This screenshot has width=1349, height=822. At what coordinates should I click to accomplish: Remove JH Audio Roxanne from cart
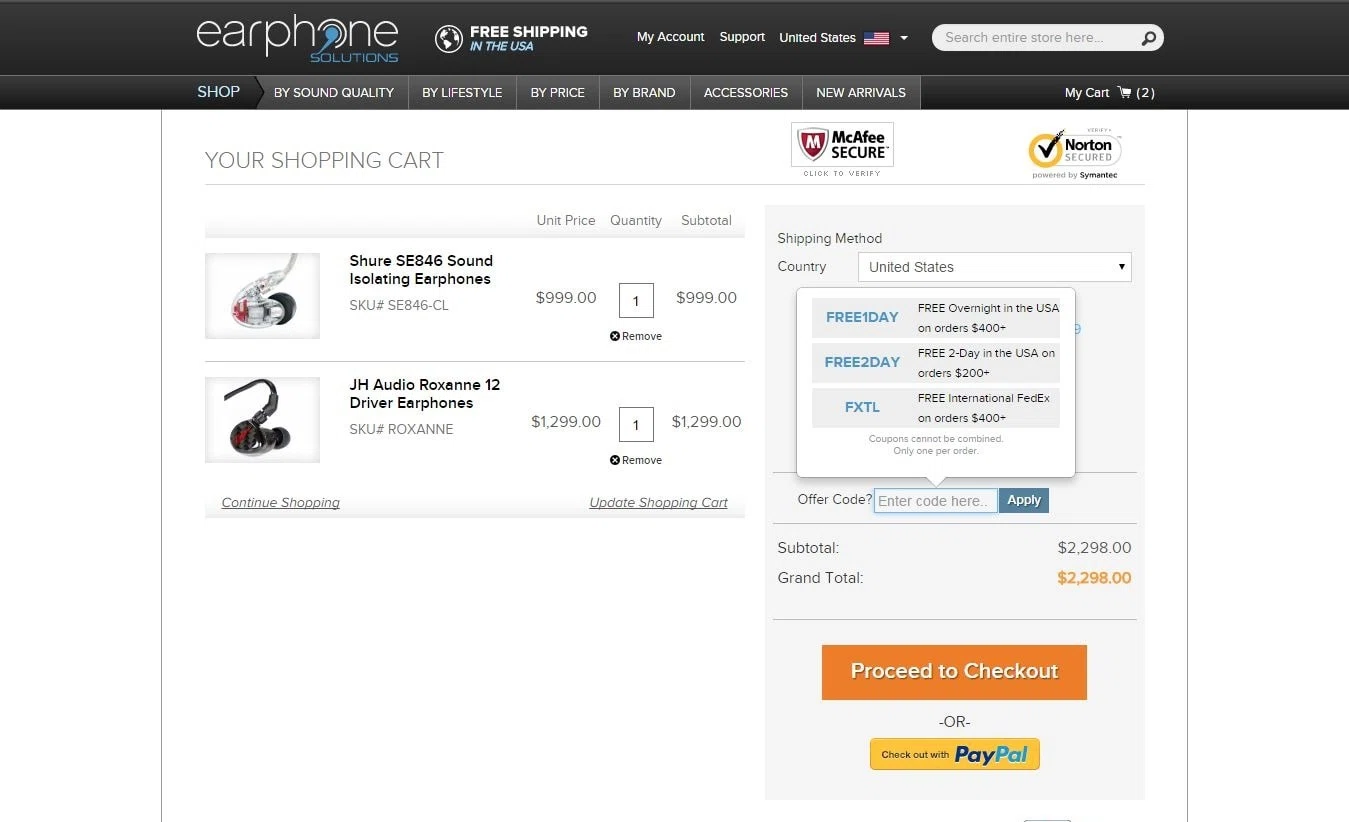tap(636, 460)
